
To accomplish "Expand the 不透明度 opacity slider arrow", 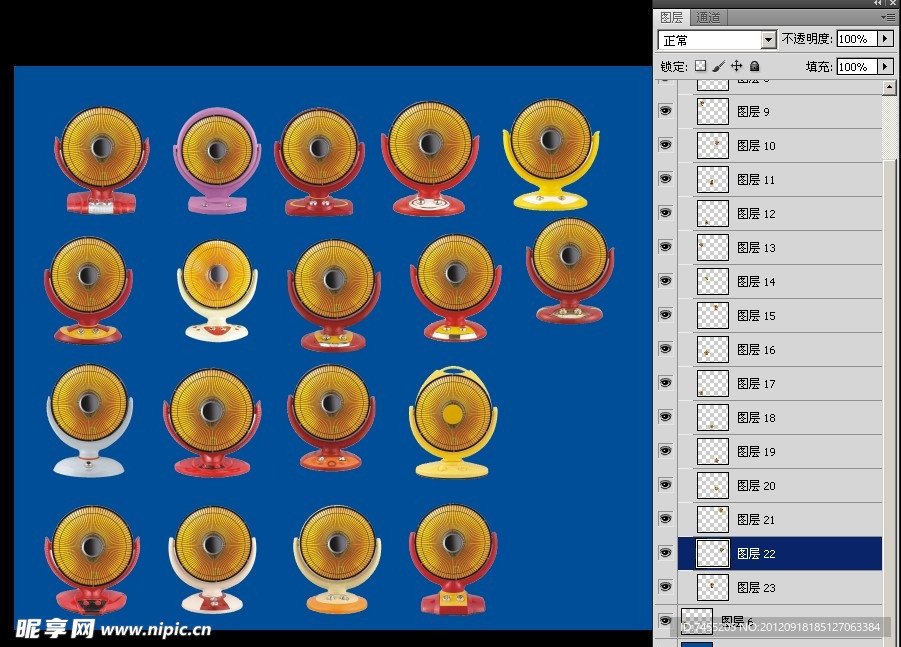I will (884, 39).
